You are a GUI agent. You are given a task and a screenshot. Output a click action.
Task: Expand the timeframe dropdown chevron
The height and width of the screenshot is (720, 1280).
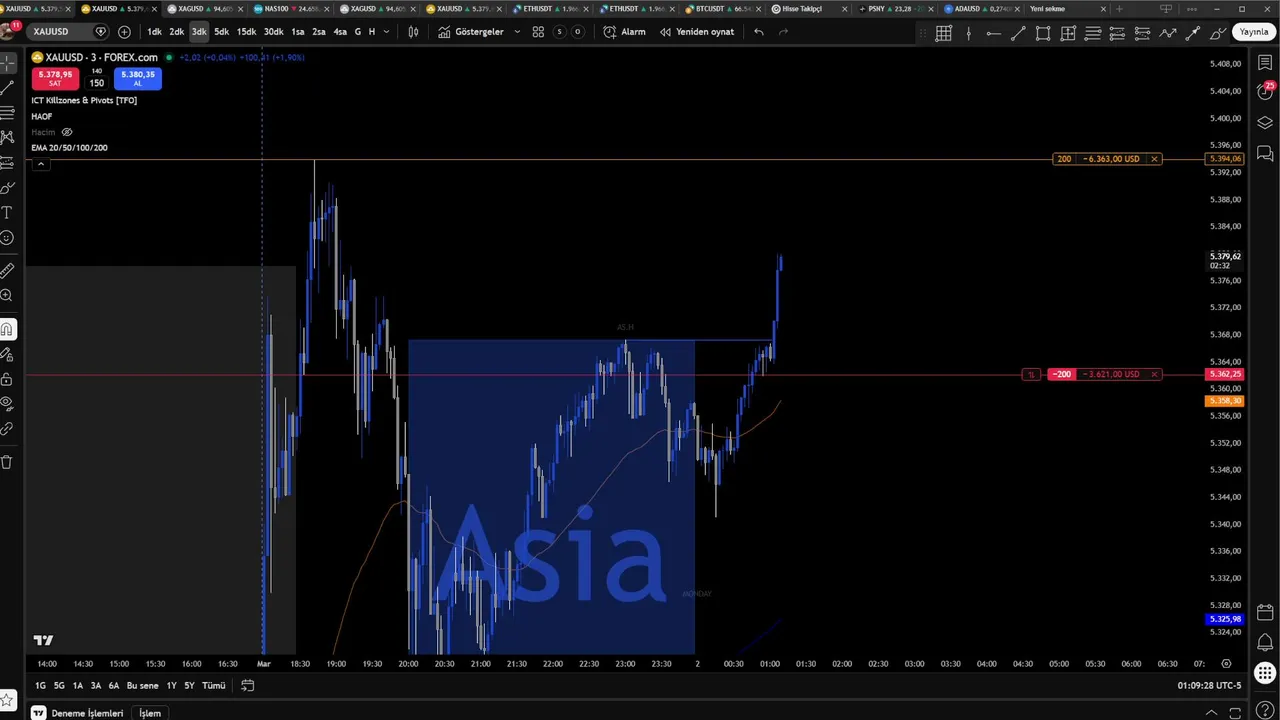tap(386, 32)
